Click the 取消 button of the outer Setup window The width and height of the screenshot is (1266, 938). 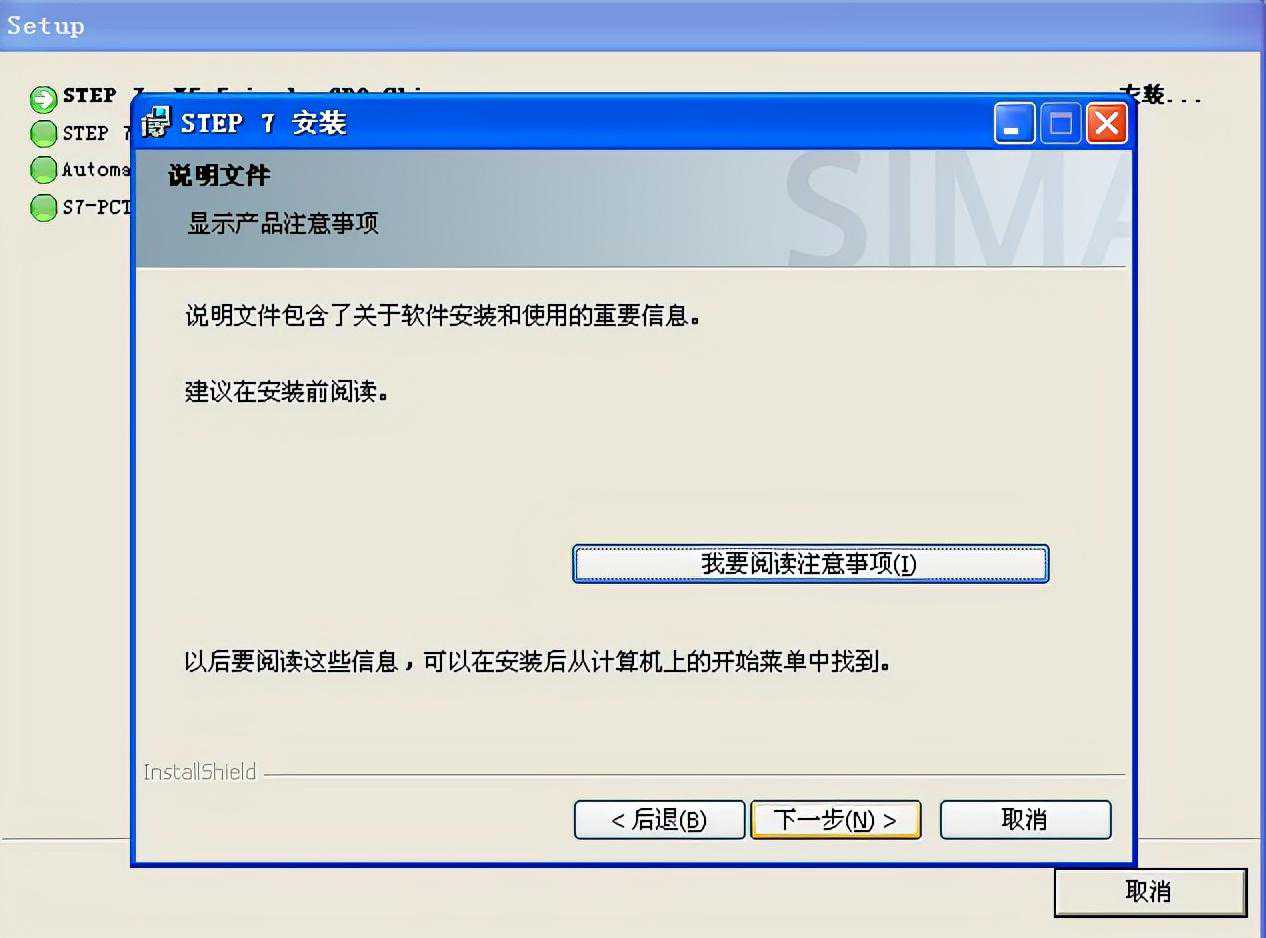[x=1150, y=892]
